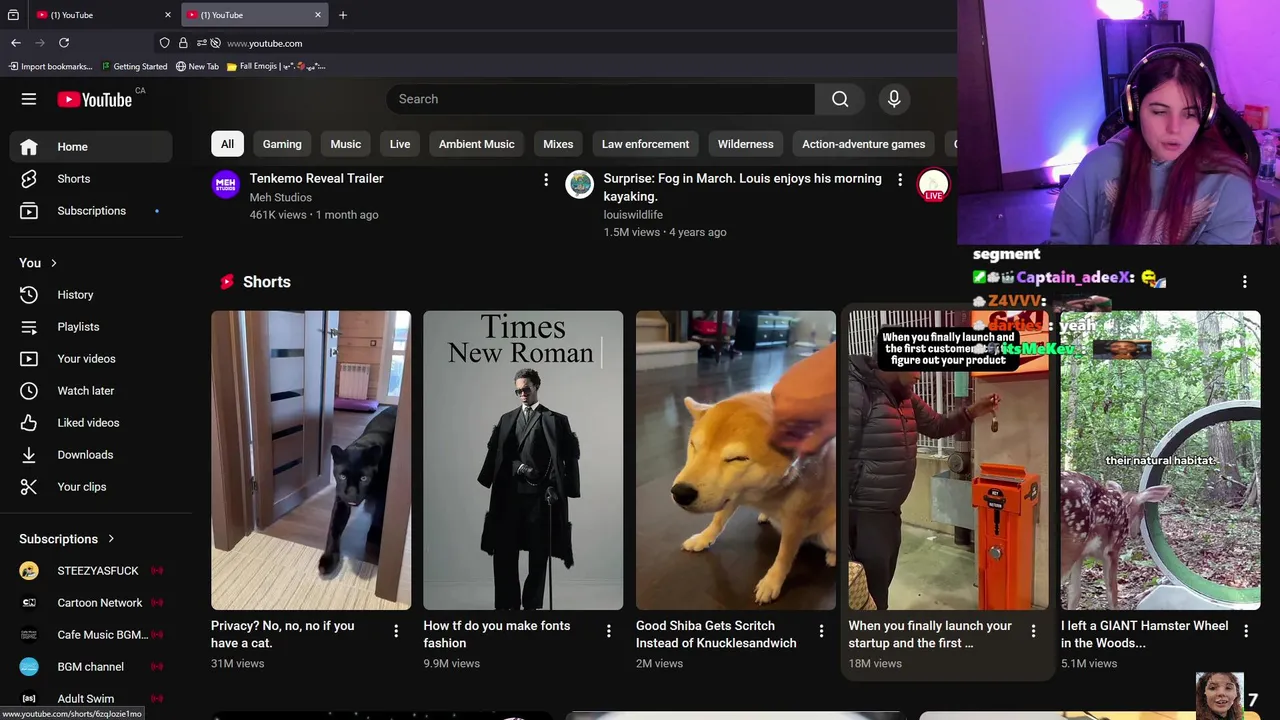Select the Live filter chip
The height and width of the screenshot is (720, 1280).
click(400, 144)
